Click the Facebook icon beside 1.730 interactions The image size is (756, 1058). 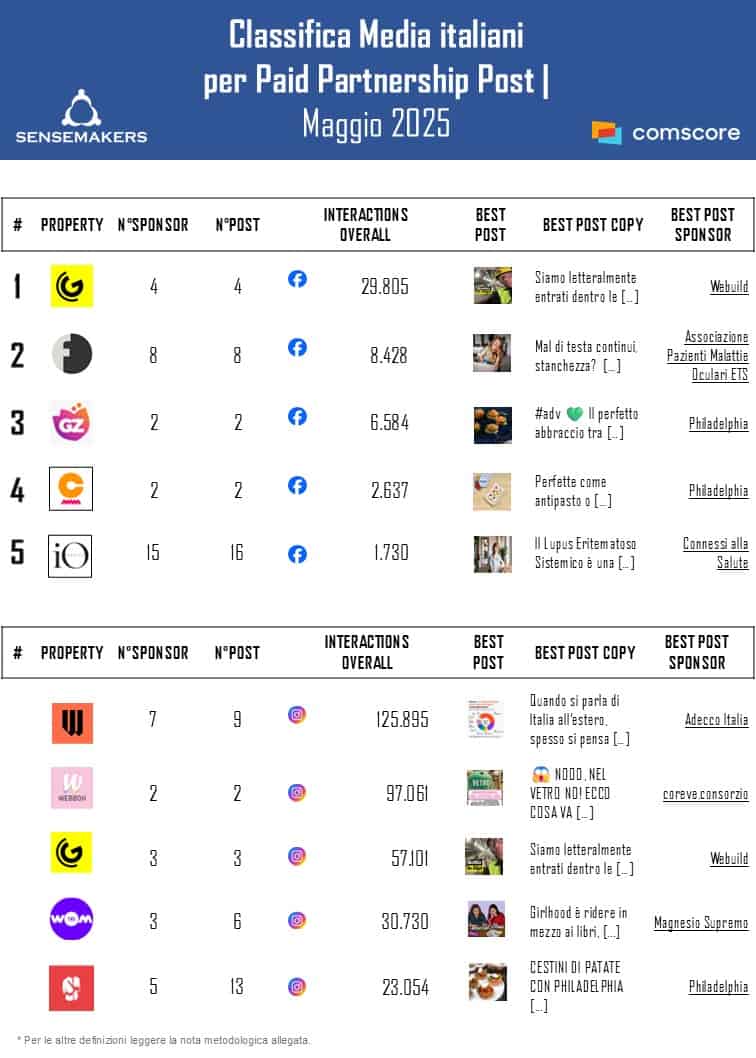tap(297, 553)
